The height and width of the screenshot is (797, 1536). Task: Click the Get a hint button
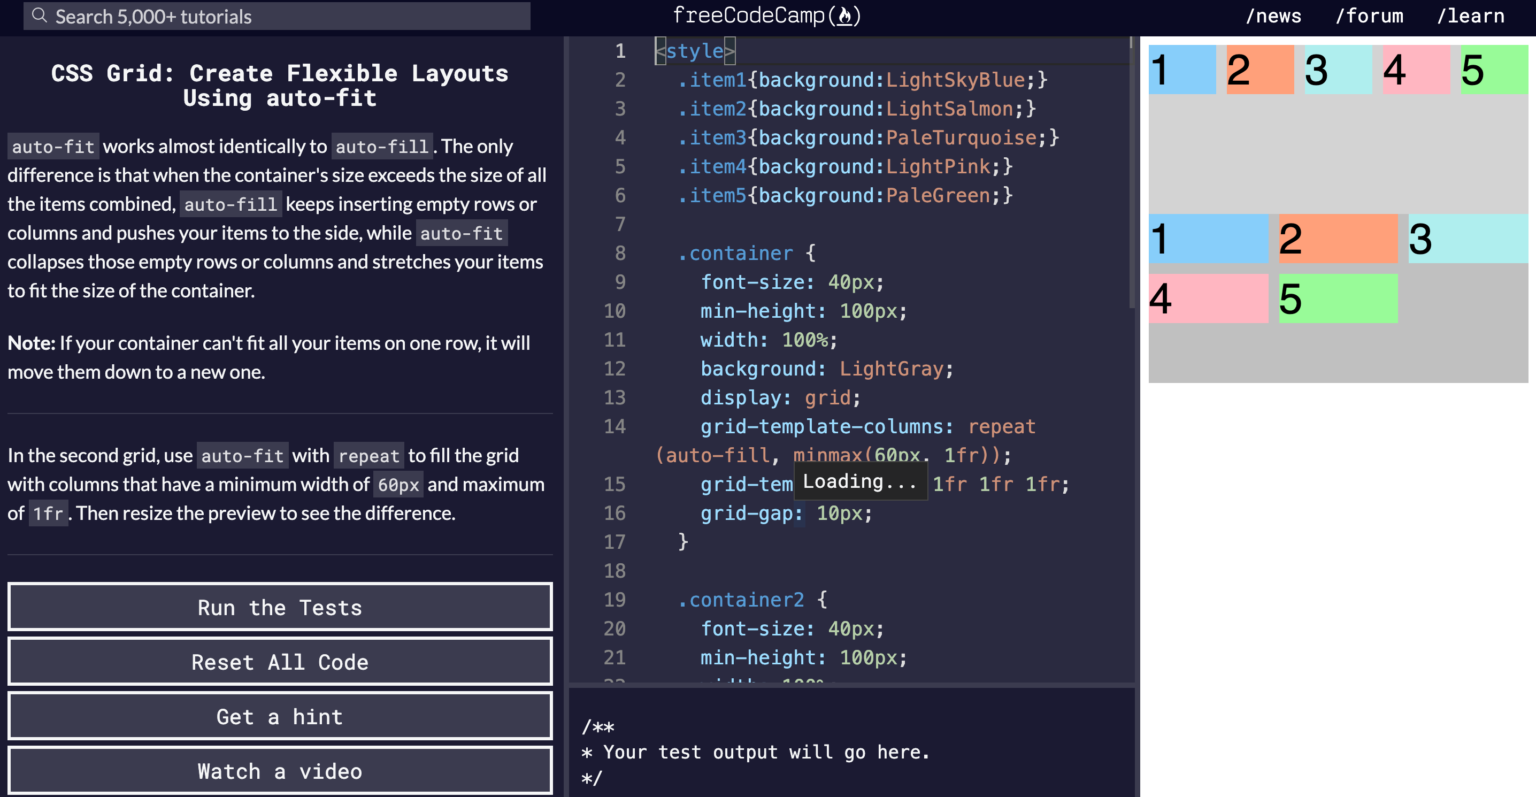[279, 716]
